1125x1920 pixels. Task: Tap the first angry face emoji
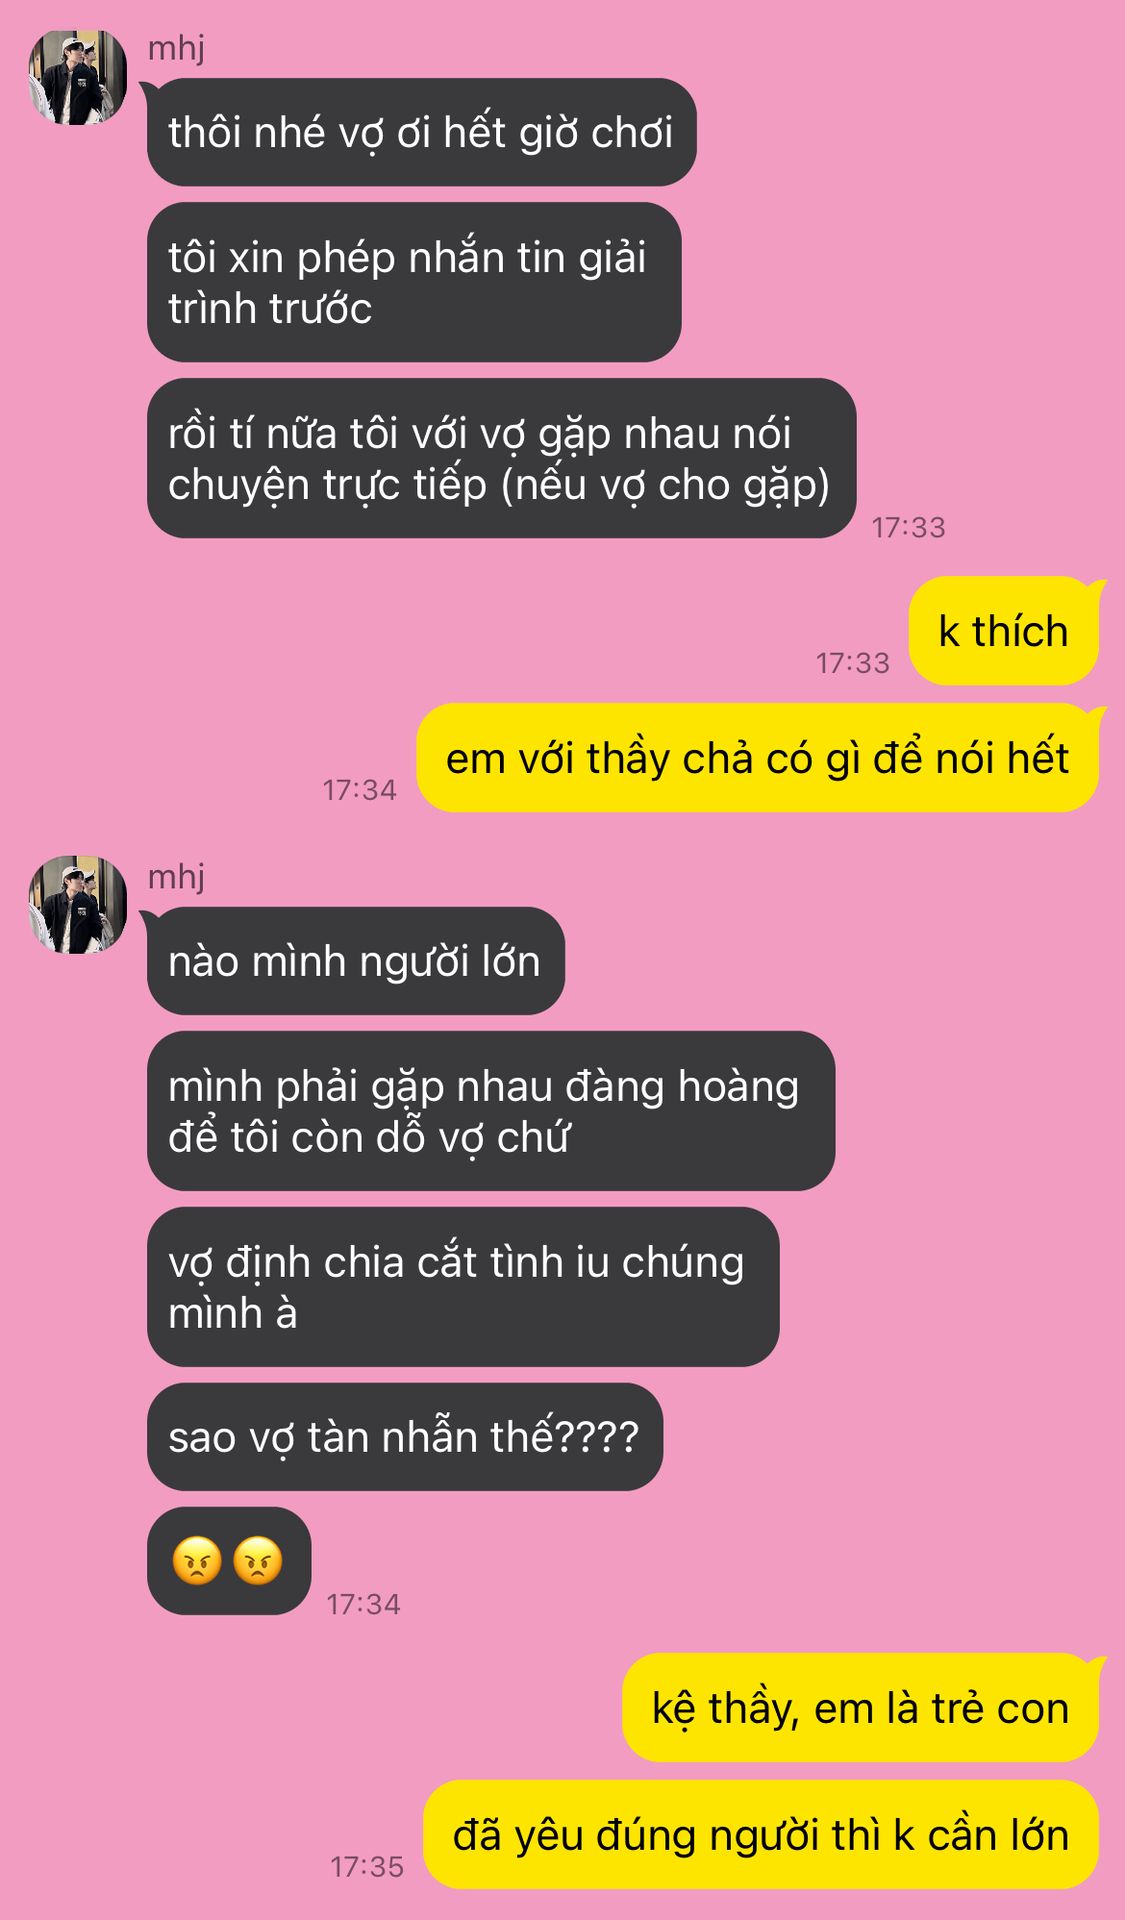tap(197, 1561)
